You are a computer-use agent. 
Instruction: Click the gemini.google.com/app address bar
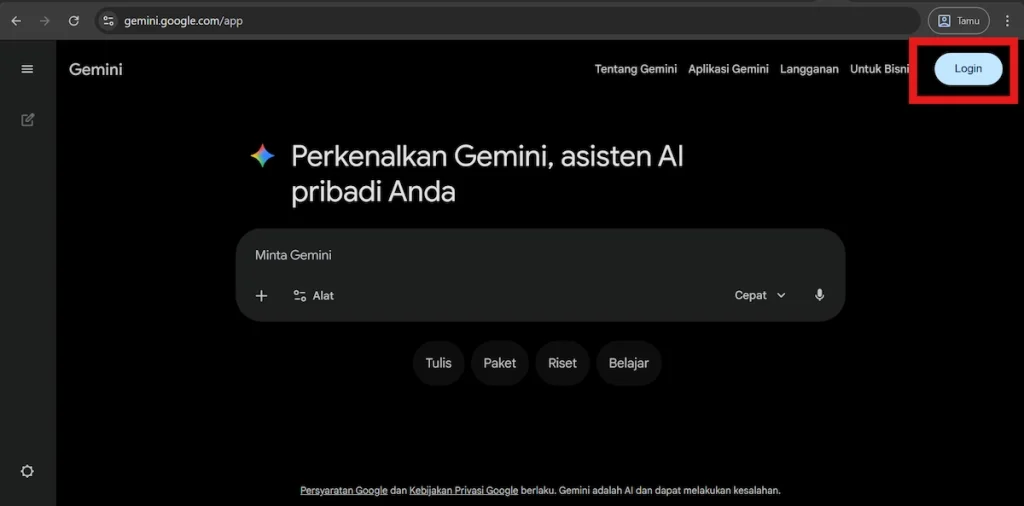click(x=509, y=21)
